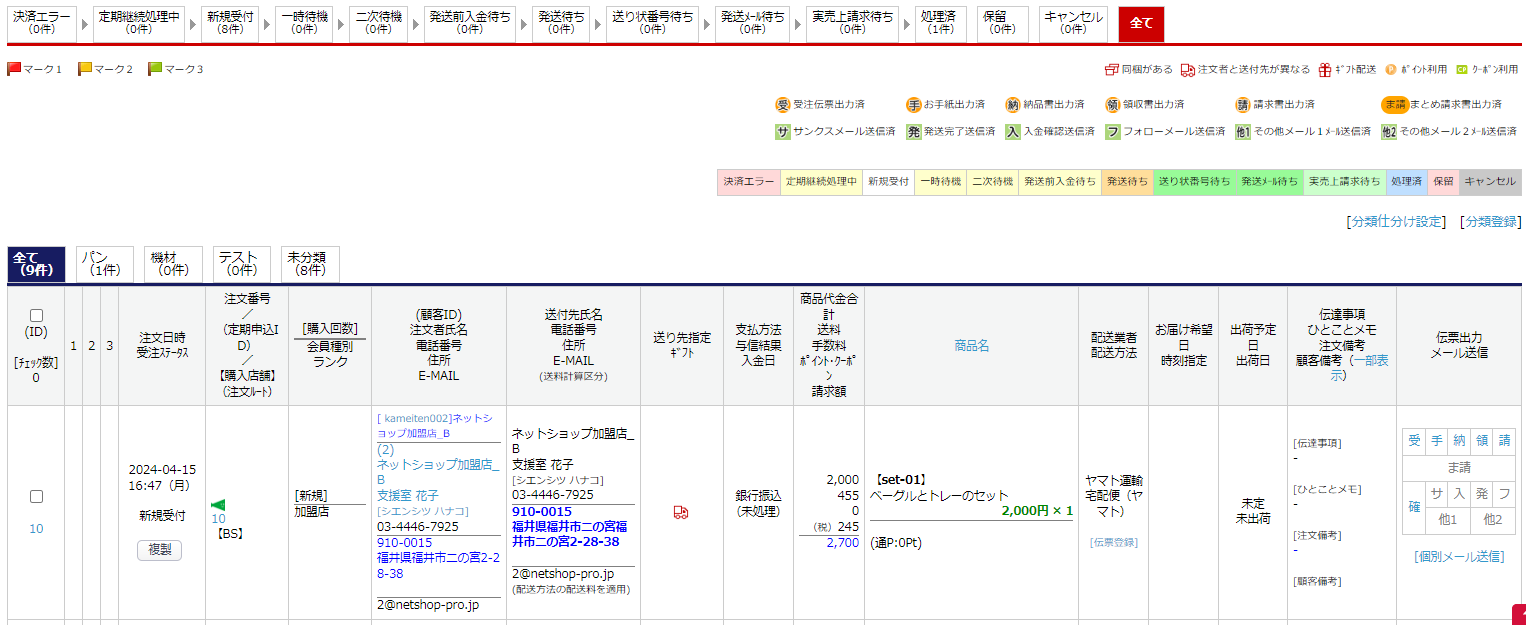
Task: Click the 領 receipt icon in the order row
Action: coord(1482,440)
